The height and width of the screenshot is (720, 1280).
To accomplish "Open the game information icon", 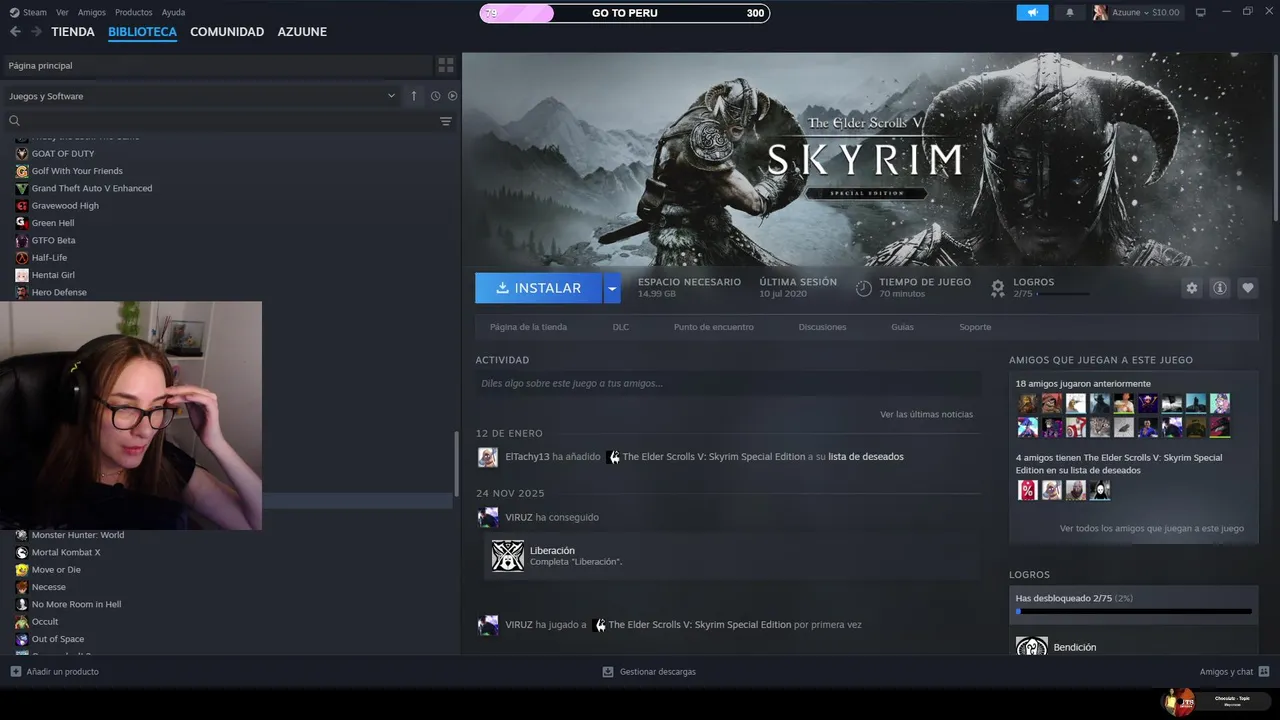I will pyautogui.click(x=1219, y=288).
